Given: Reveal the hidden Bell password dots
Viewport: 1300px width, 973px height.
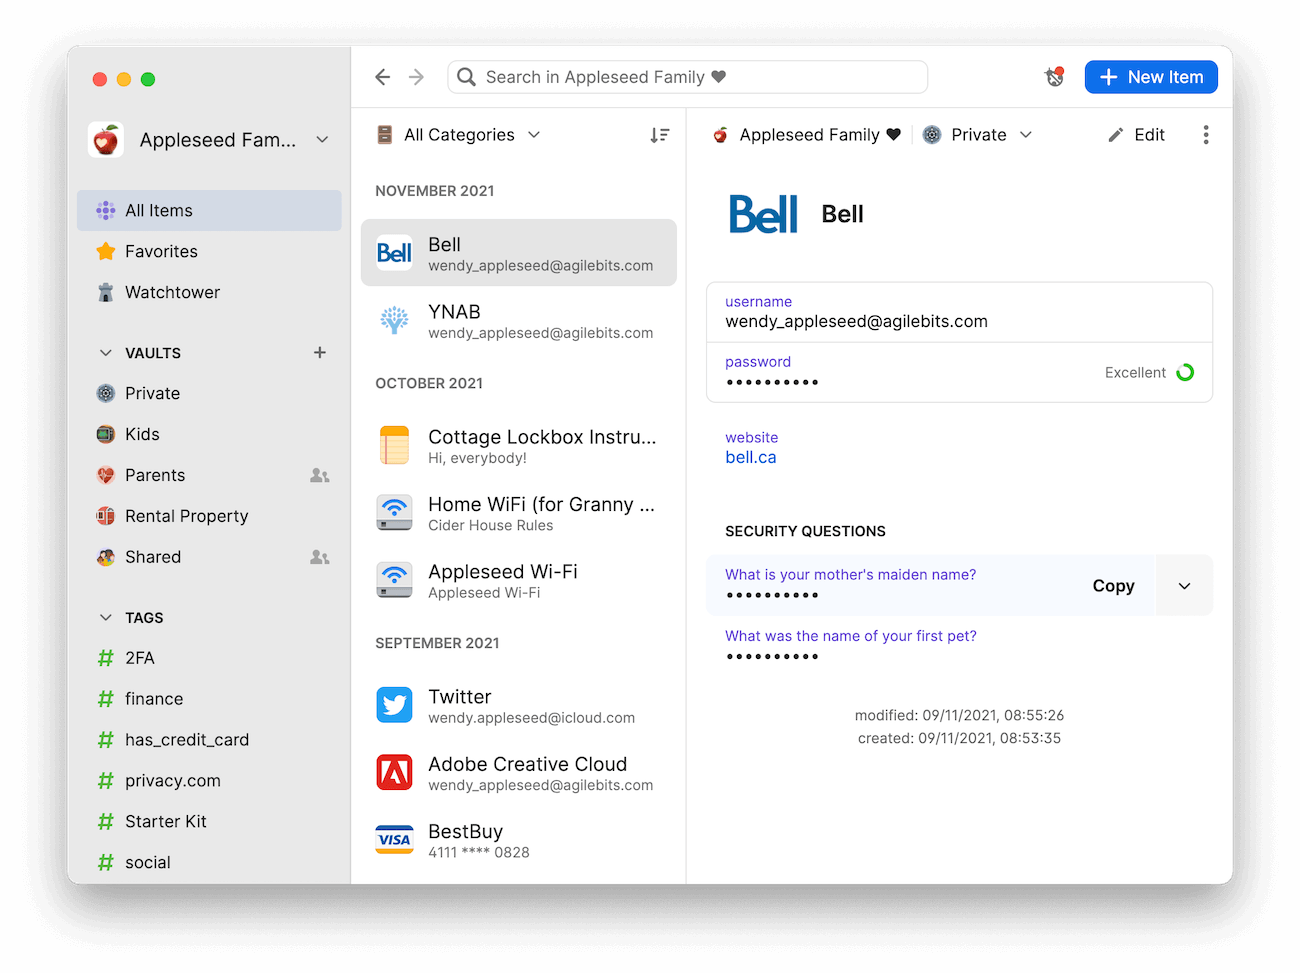Looking at the screenshot, I should 773,382.
